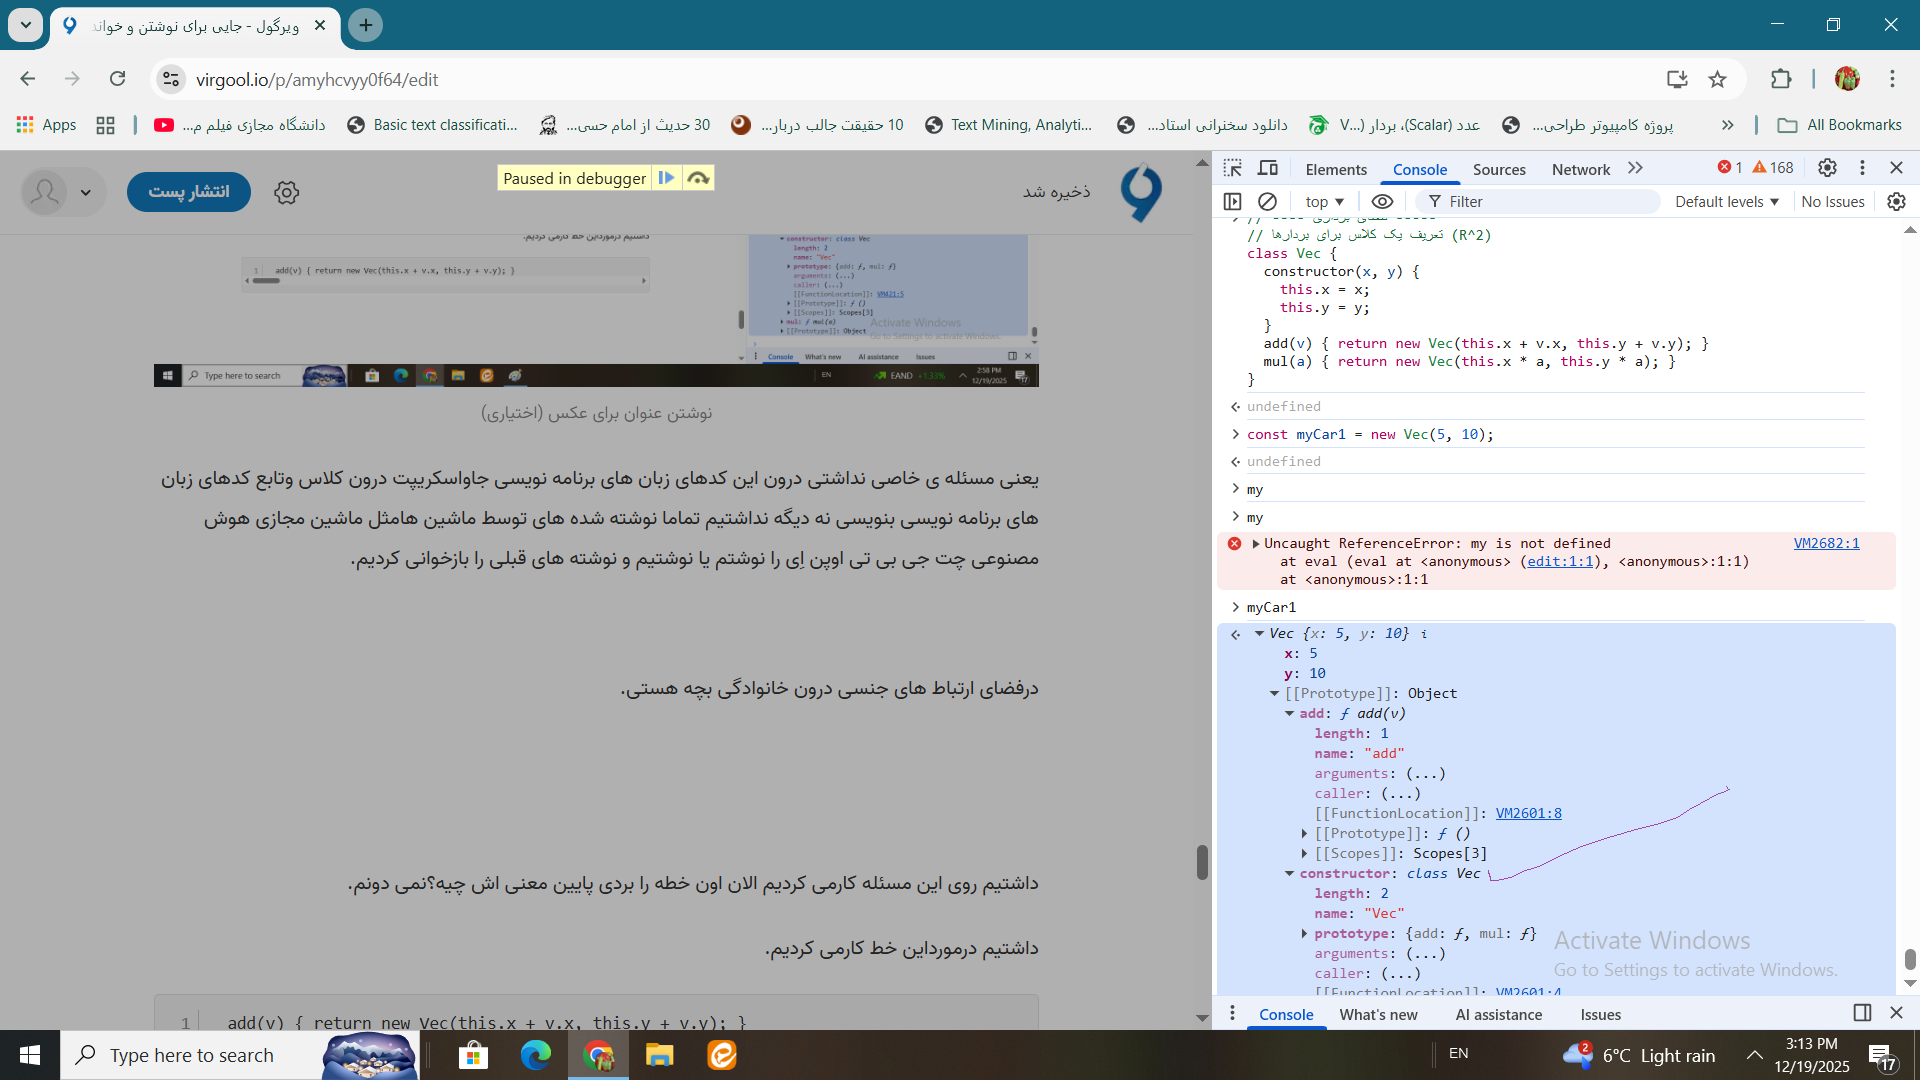
Task: Create live expression with the eye icon
Action: pyautogui.click(x=1382, y=201)
